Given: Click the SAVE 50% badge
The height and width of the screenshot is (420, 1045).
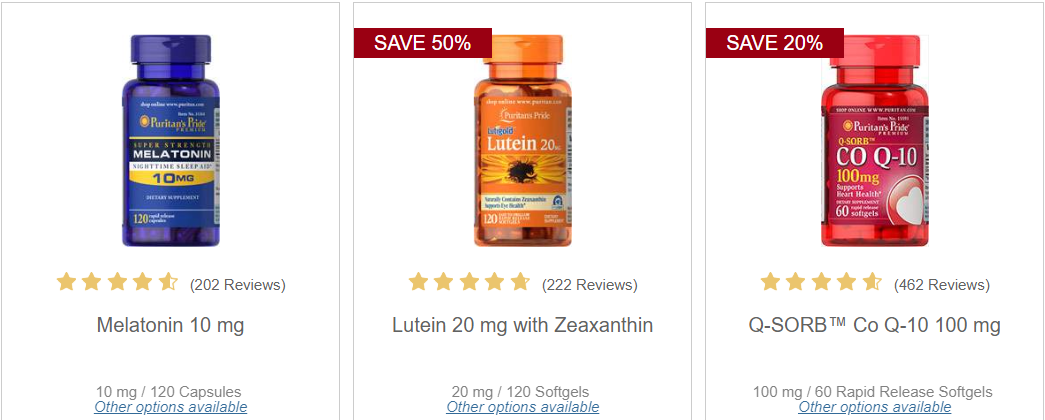Looking at the screenshot, I should (x=423, y=43).
